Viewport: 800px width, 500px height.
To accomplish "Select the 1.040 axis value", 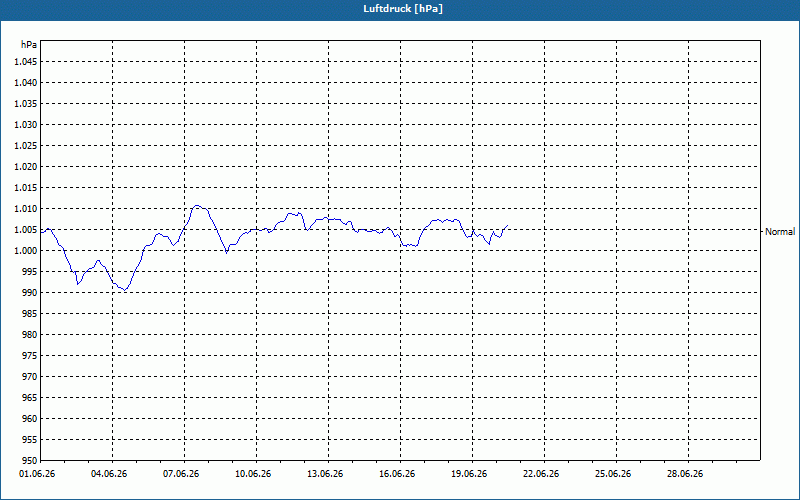I will 26,83.
